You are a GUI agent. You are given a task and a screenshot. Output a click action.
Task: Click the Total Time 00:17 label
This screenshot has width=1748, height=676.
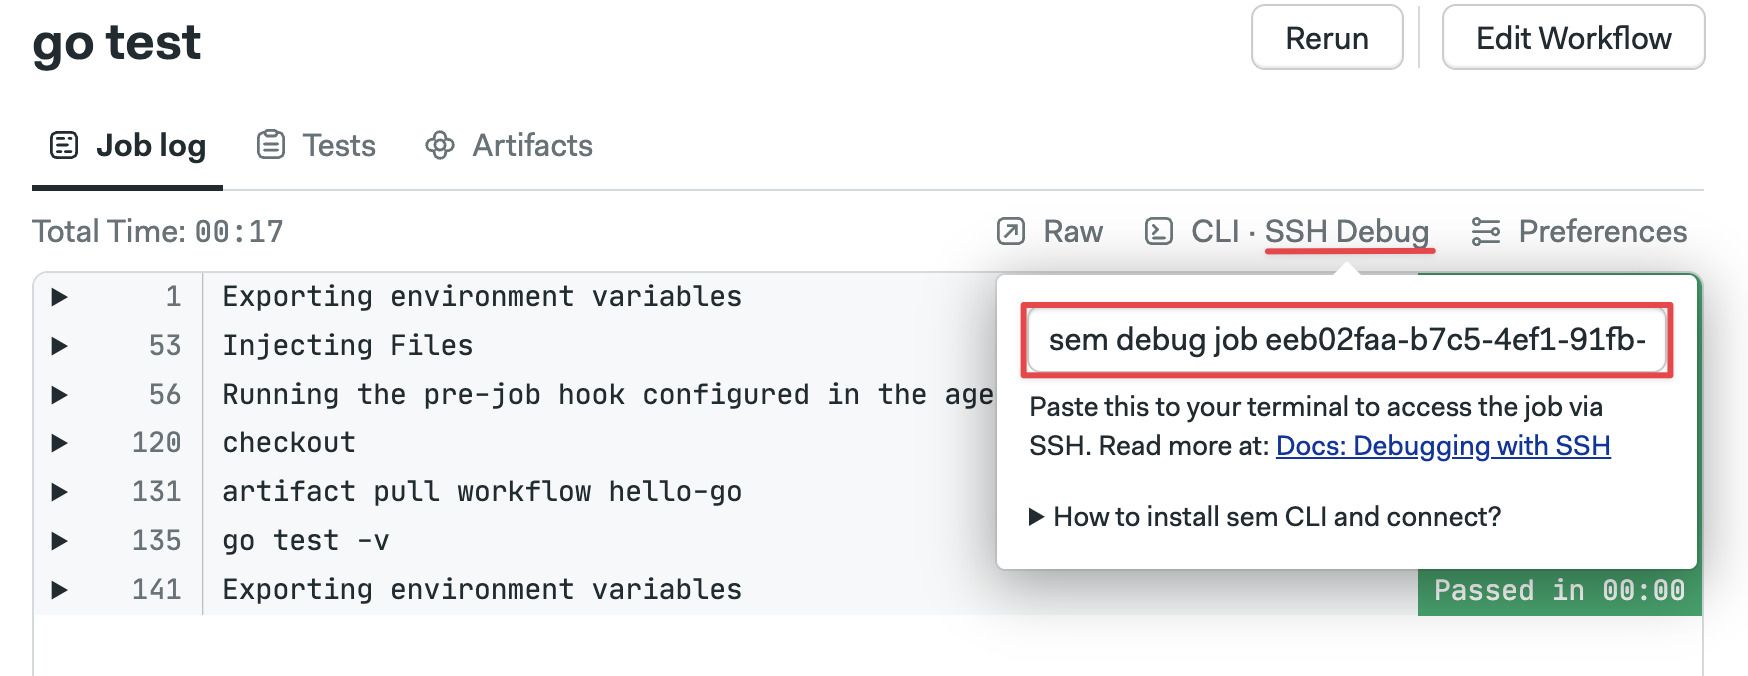pyautogui.click(x=158, y=232)
